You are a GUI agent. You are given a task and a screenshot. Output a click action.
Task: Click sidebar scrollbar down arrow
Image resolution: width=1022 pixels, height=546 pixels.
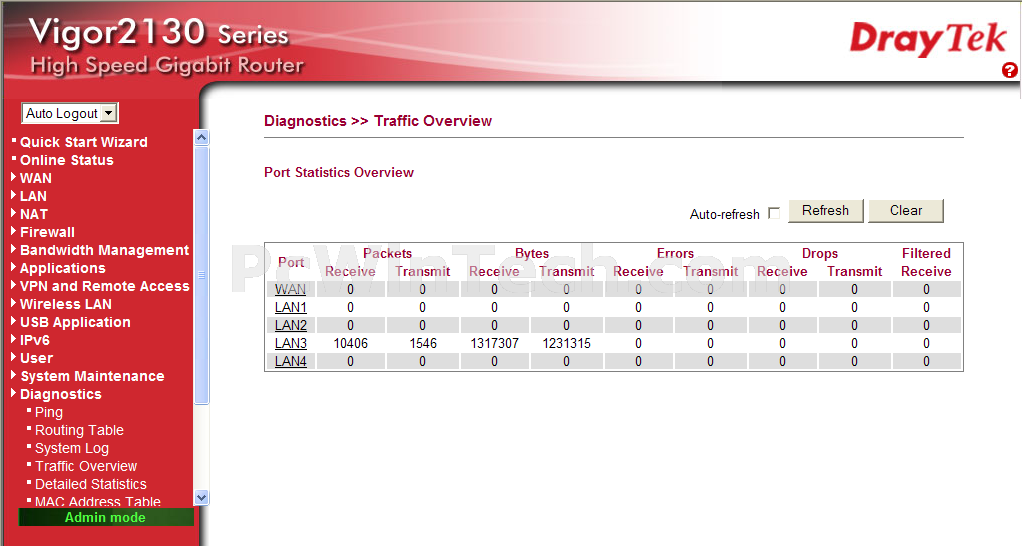tap(201, 498)
